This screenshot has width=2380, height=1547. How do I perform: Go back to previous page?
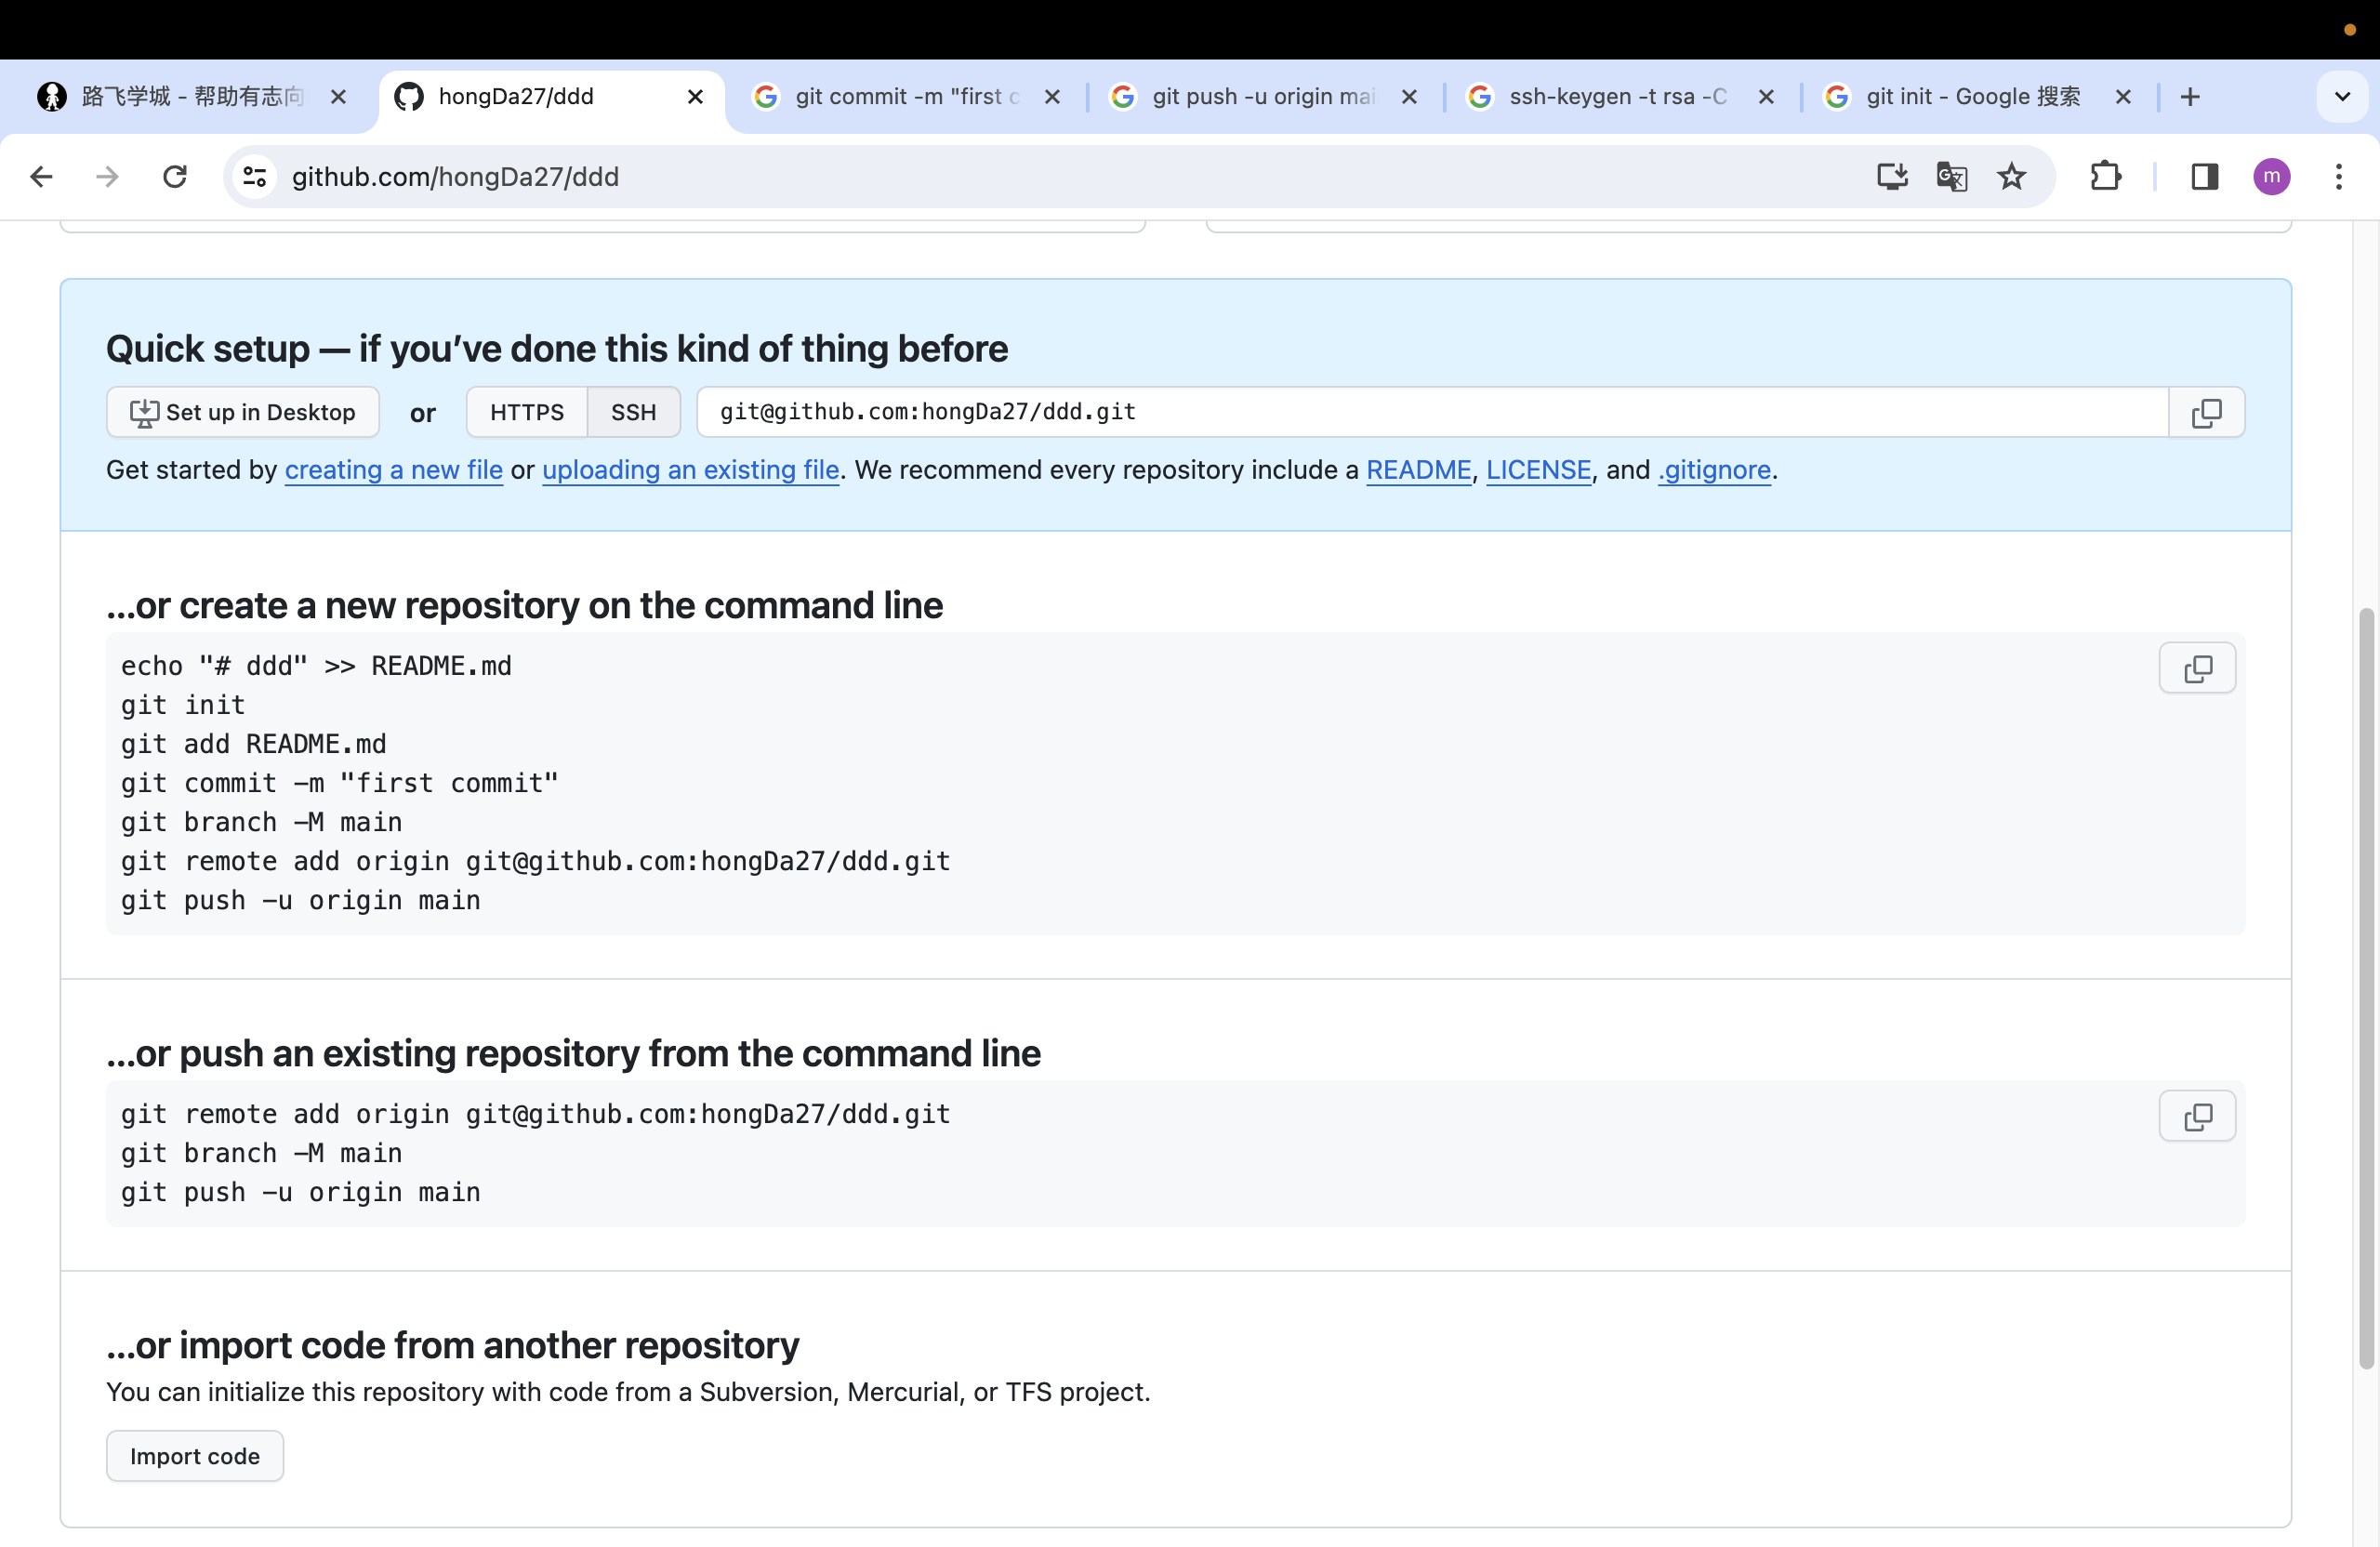click(41, 177)
